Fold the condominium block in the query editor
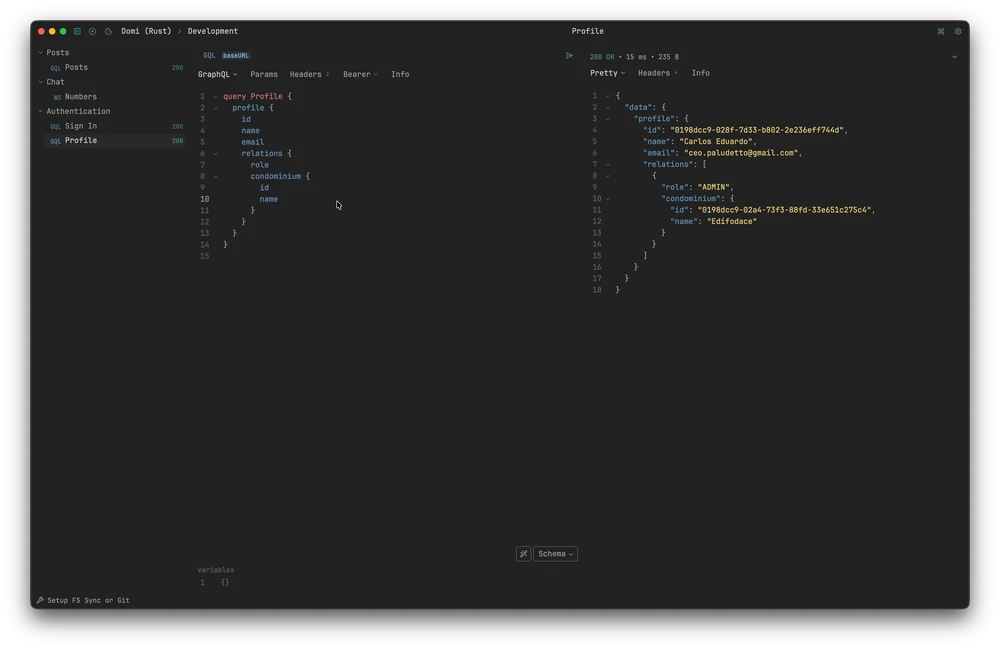The width and height of the screenshot is (1000, 649). (x=216, y=177)
